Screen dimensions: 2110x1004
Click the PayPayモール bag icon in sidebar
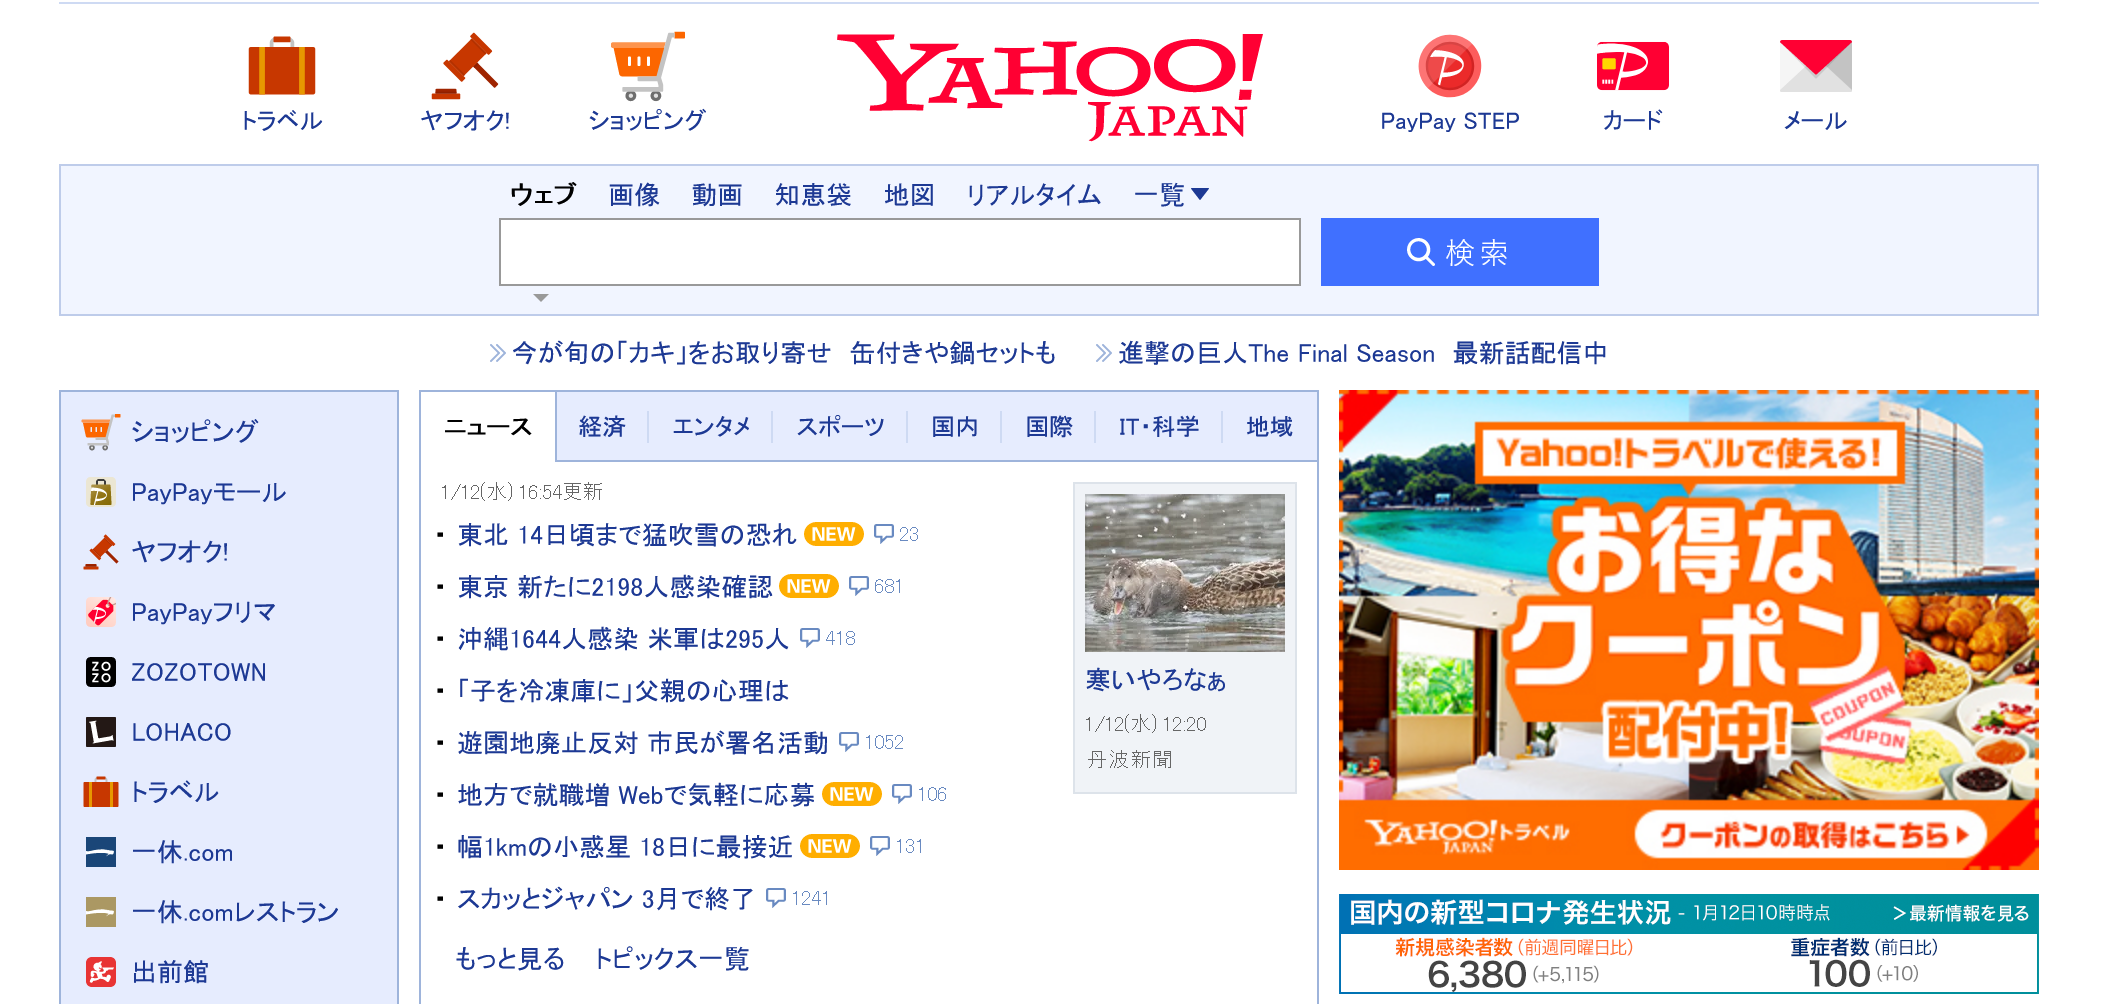[100, 492]
